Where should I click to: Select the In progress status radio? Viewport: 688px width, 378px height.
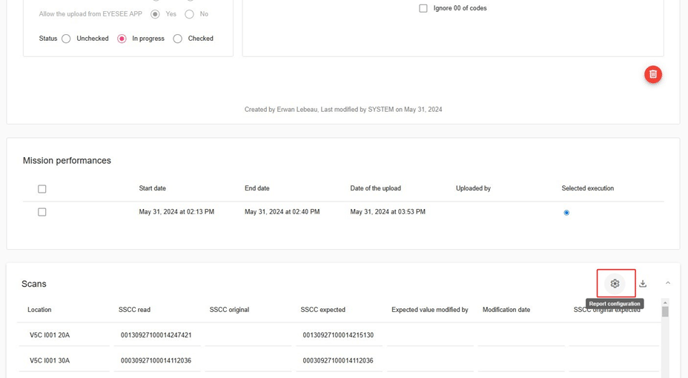click(x=122, y=39)
